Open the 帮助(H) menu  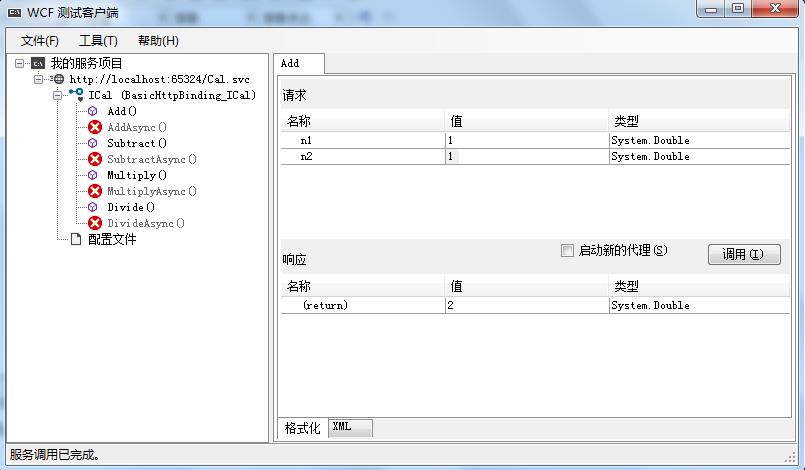click(x=158, y=41)
